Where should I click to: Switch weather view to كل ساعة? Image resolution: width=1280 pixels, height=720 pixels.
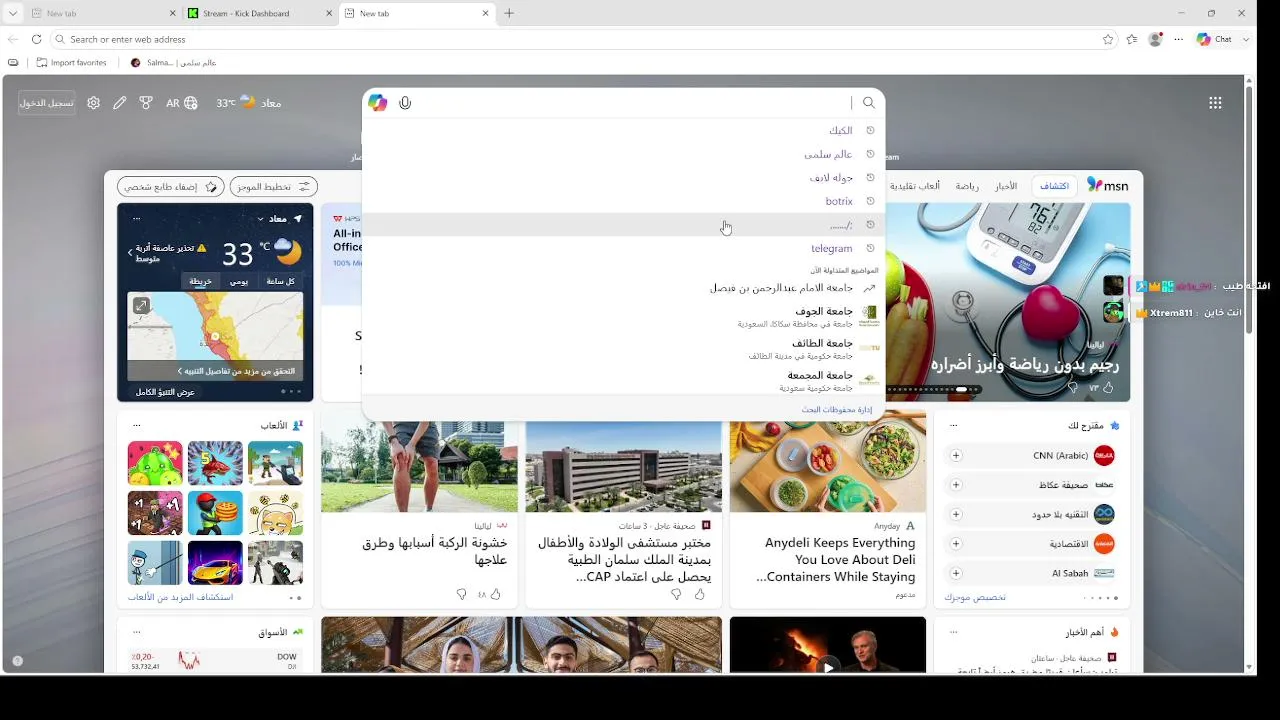(x=280, y=281)
